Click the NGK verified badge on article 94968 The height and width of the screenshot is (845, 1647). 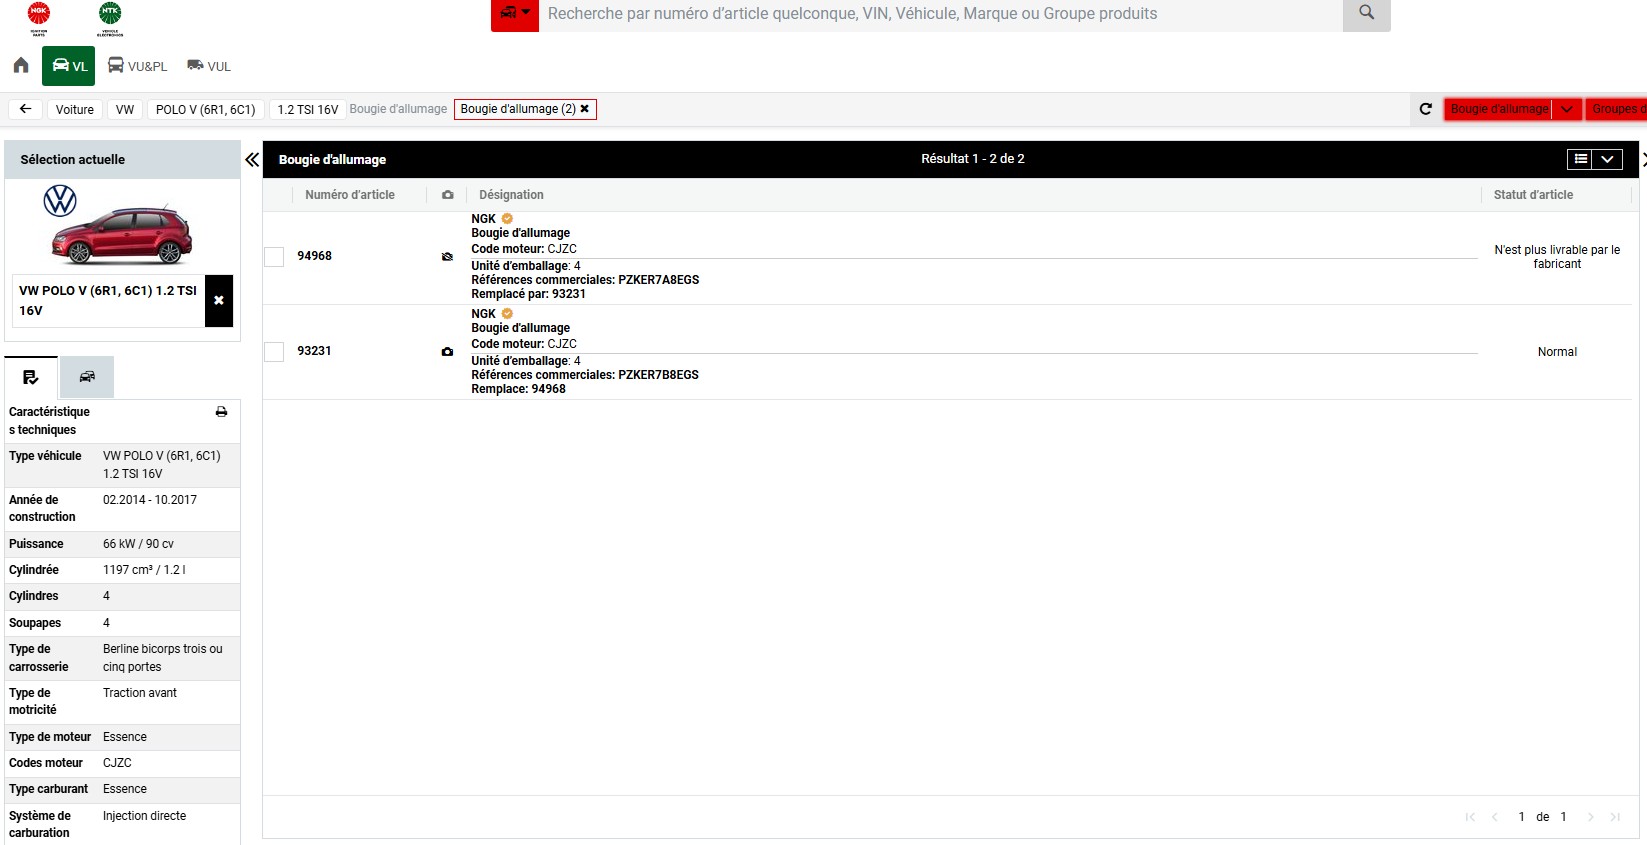click(x=507, y=219)
